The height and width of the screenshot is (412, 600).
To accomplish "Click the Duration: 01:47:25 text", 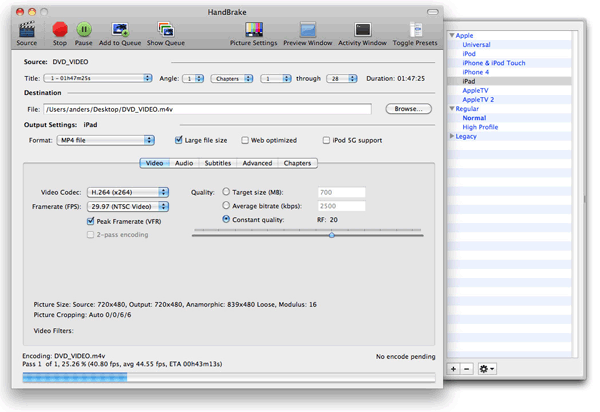I will click(395, 78).
